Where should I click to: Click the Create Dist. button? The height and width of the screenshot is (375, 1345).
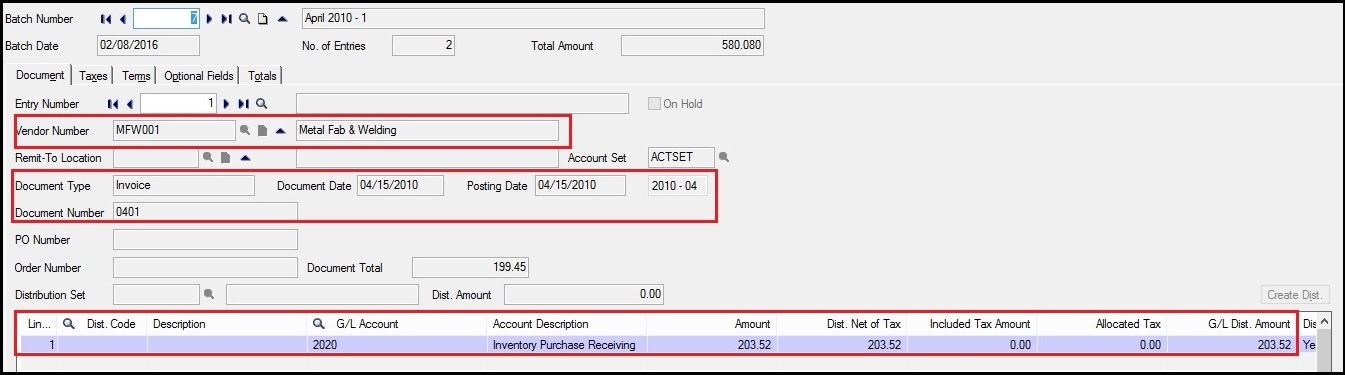pos(1295,295)
